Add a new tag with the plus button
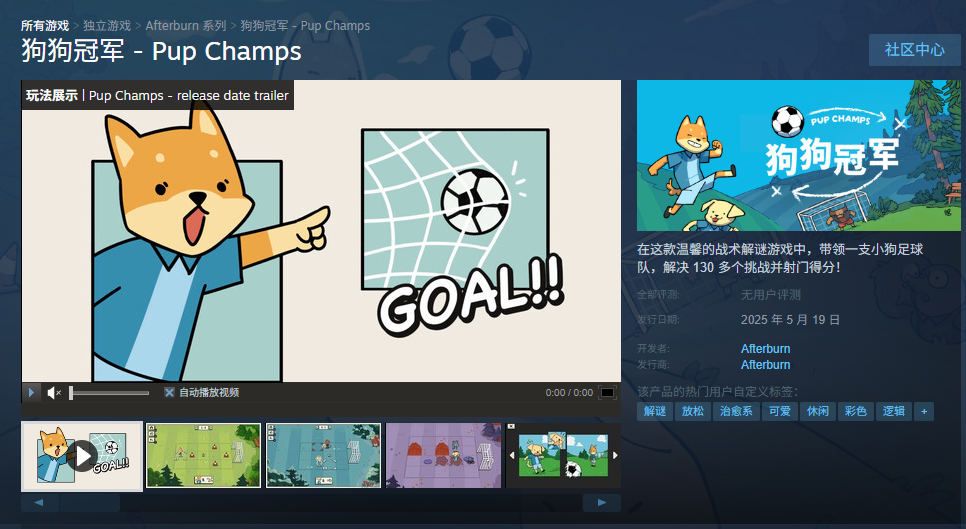Viewport: 966px width, 529px height. coord(924,411)
